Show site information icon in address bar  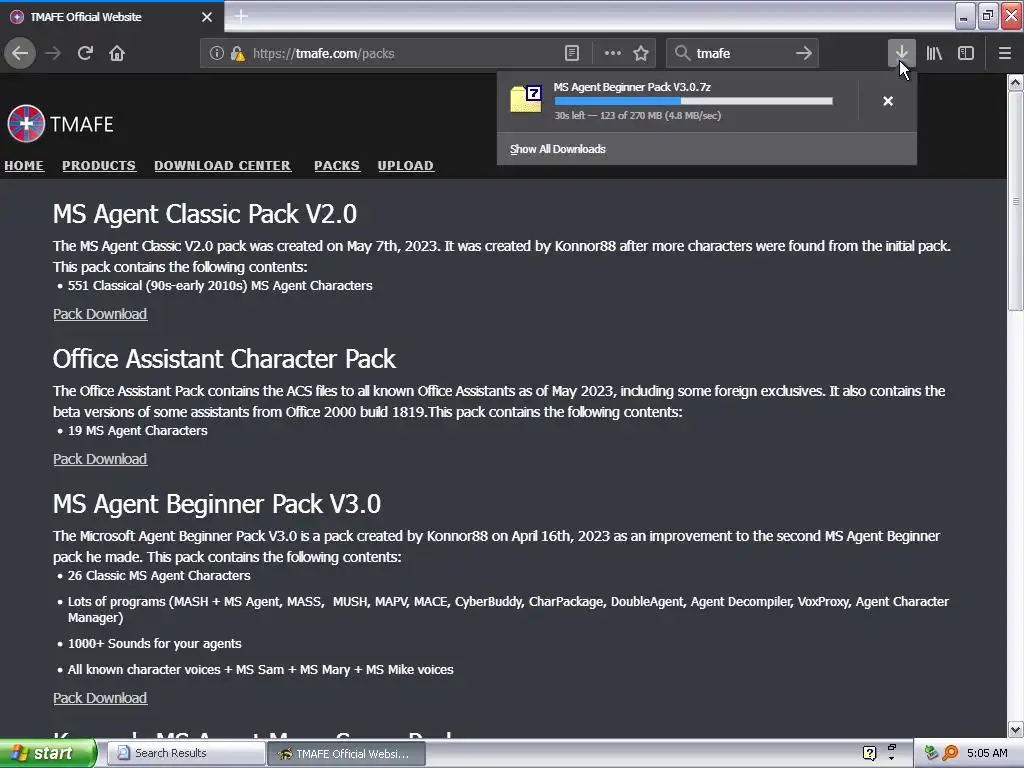(x=217, y=53)
